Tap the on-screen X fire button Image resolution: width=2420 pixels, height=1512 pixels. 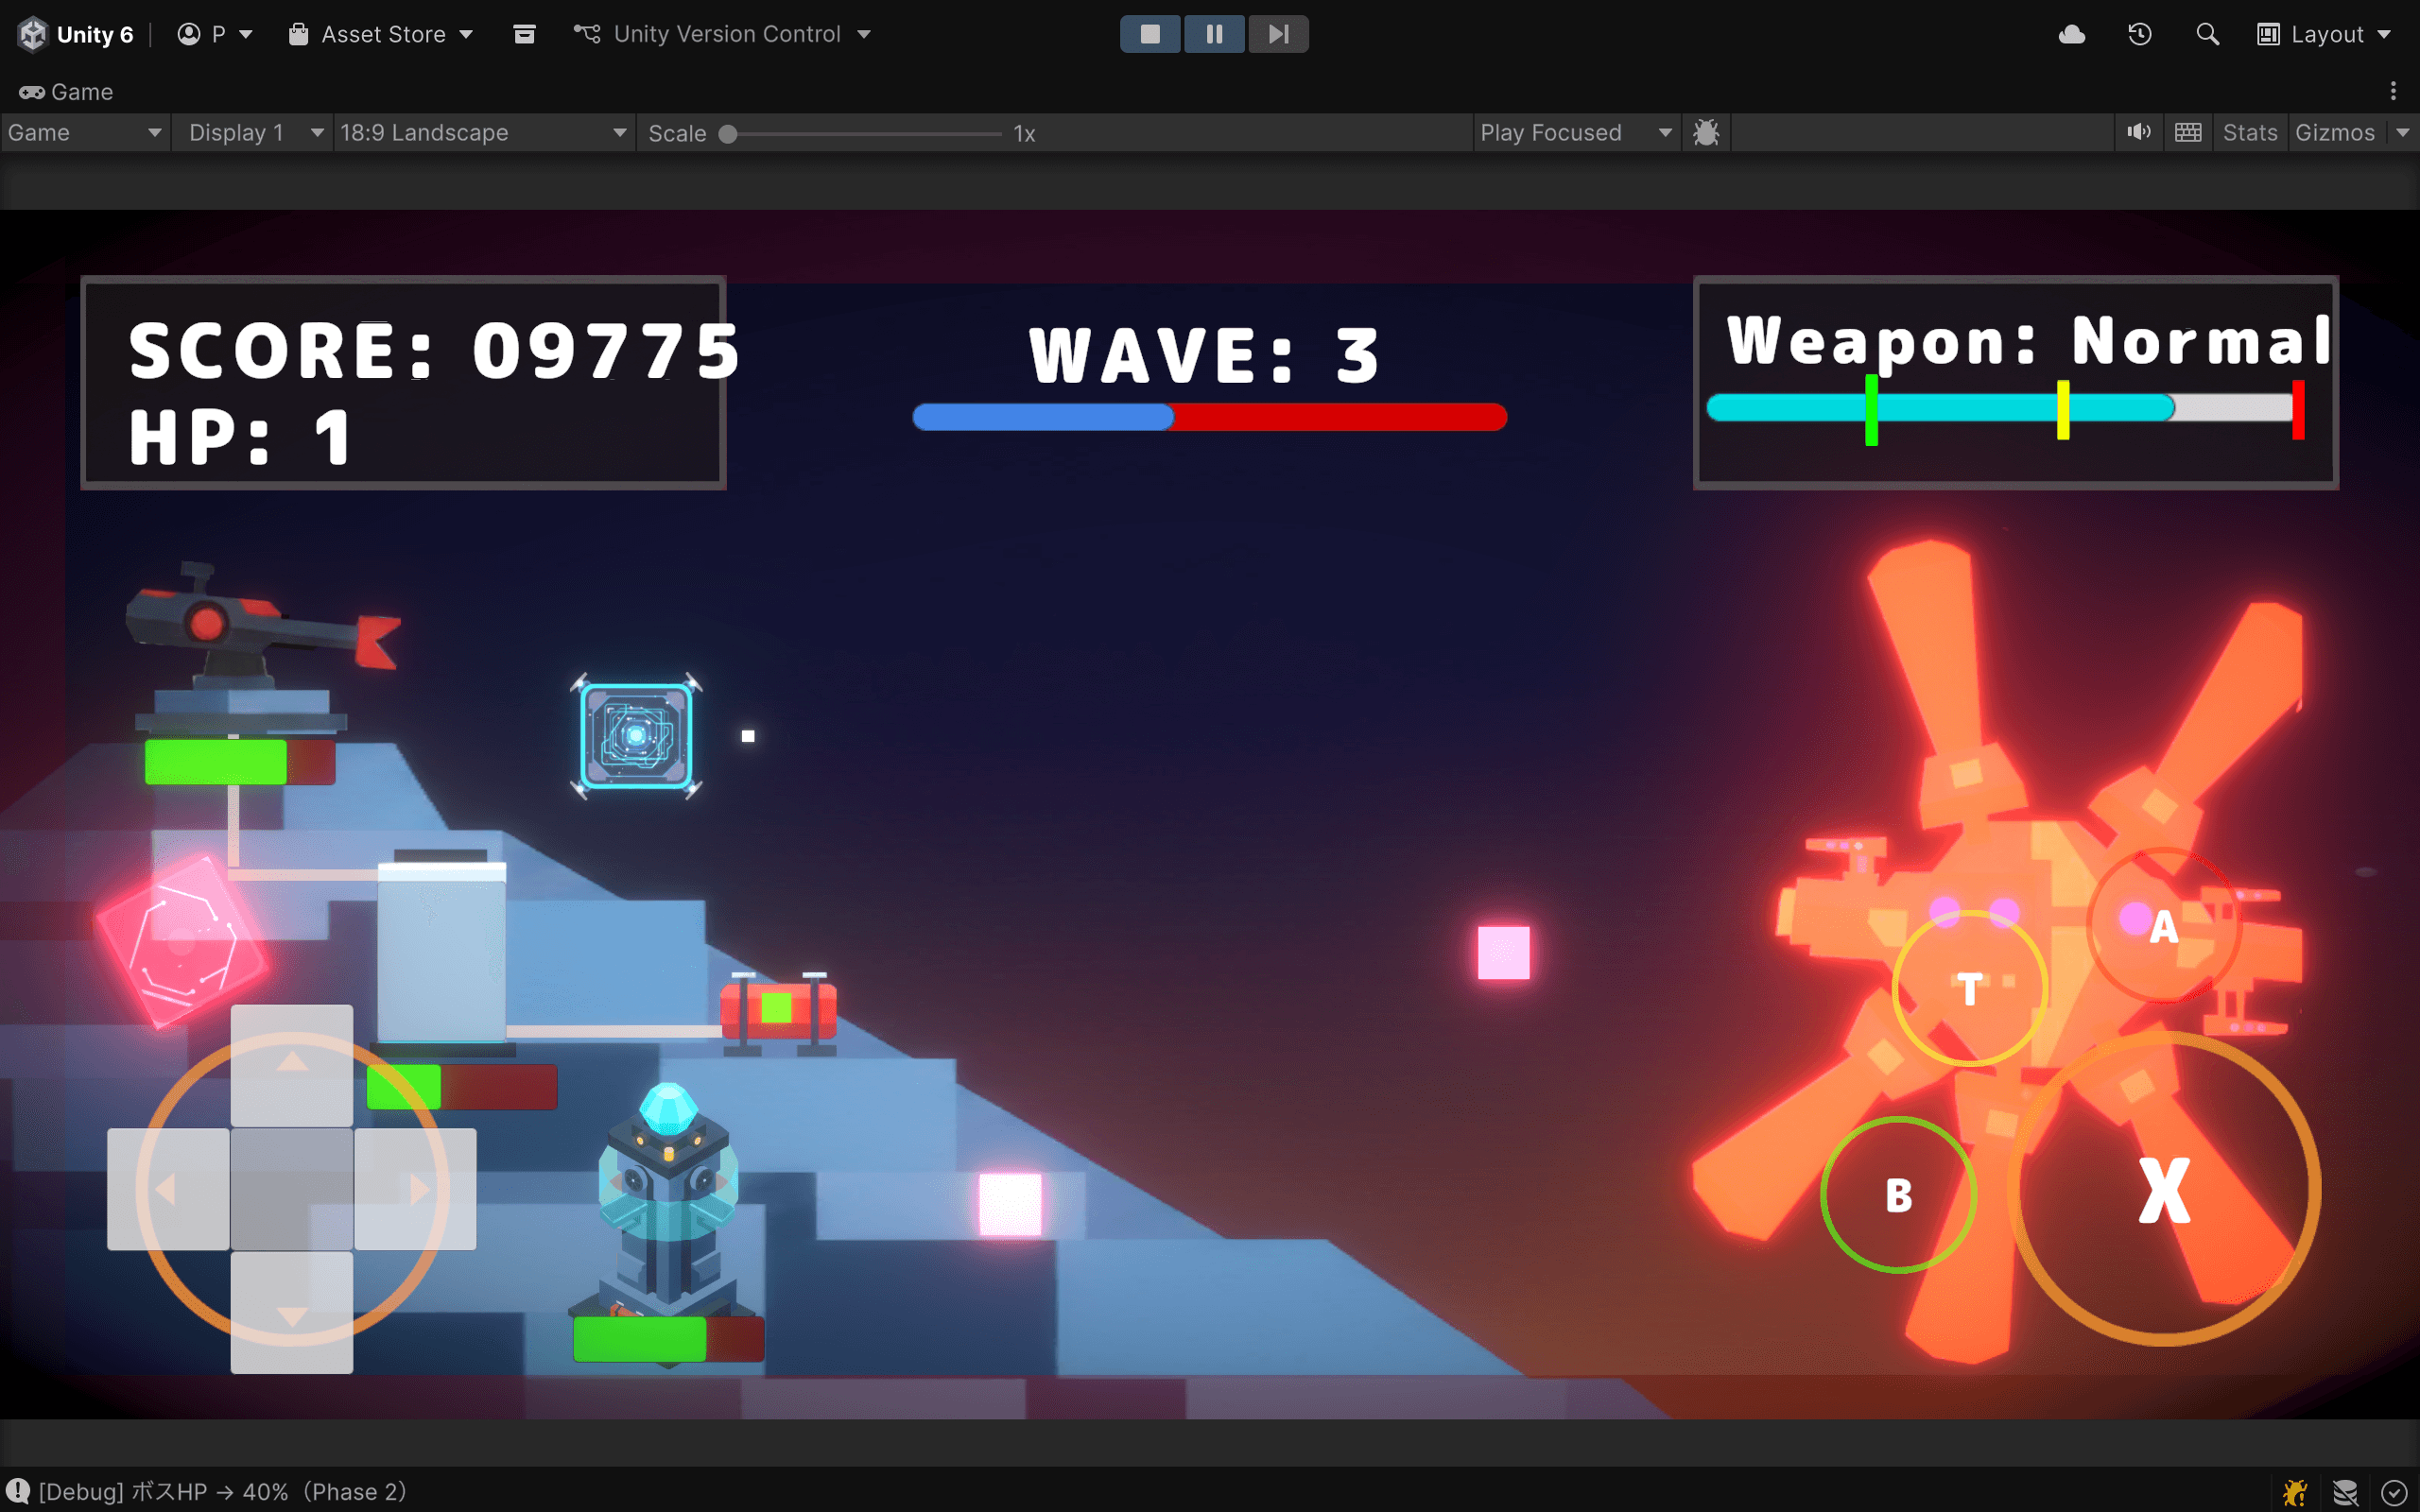[x=2164, y=1190]
